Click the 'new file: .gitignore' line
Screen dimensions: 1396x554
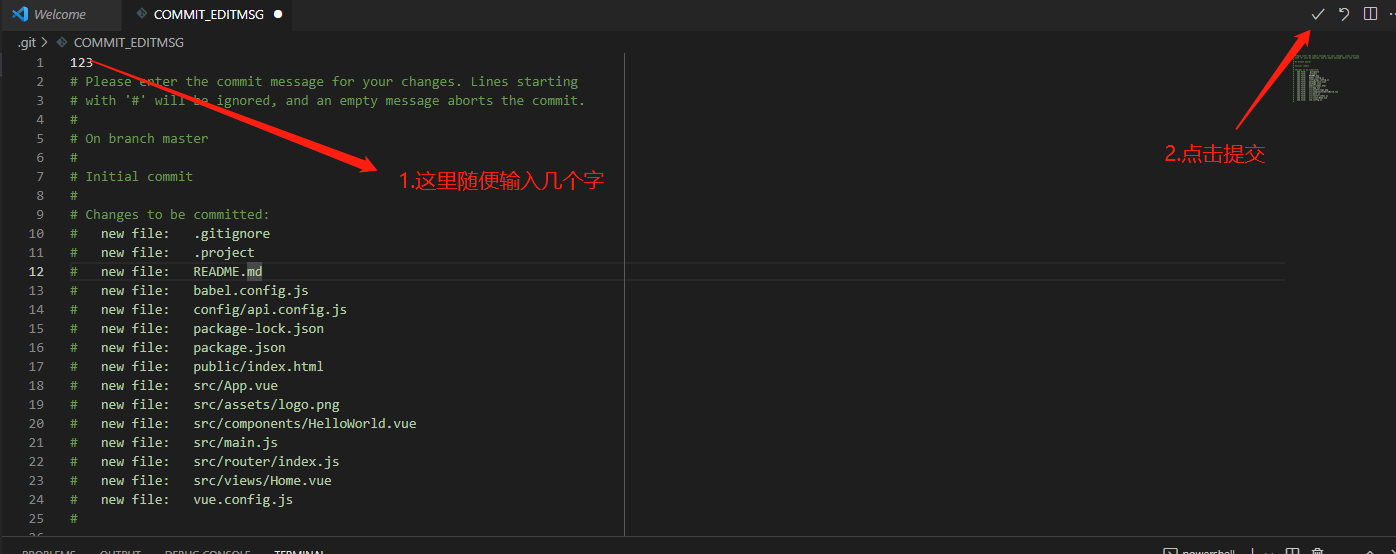[x=170, y=233]
